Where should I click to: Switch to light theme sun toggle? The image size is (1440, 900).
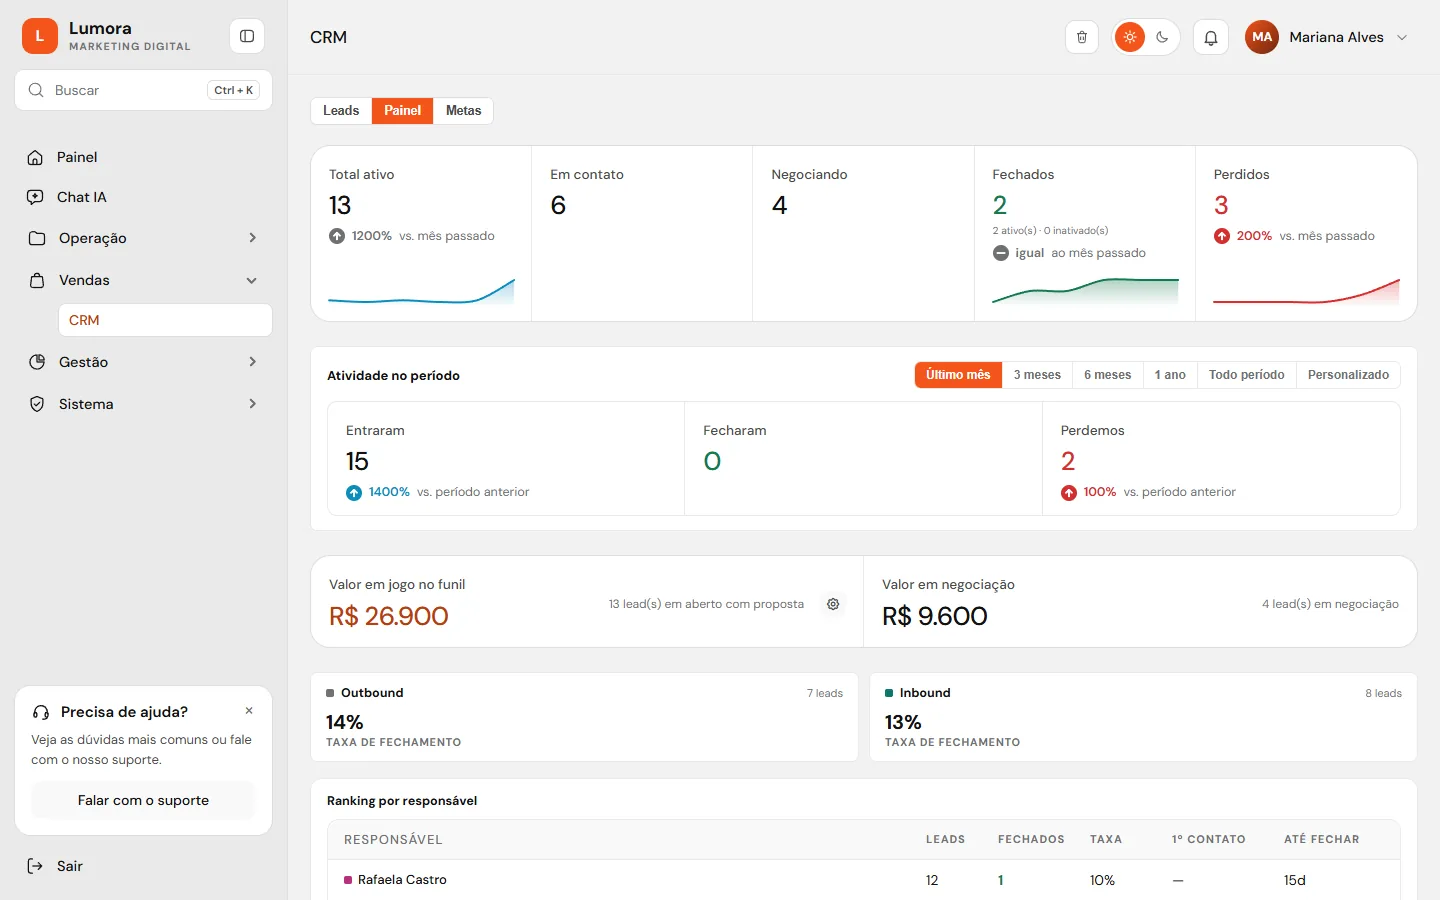[1130, 37]
